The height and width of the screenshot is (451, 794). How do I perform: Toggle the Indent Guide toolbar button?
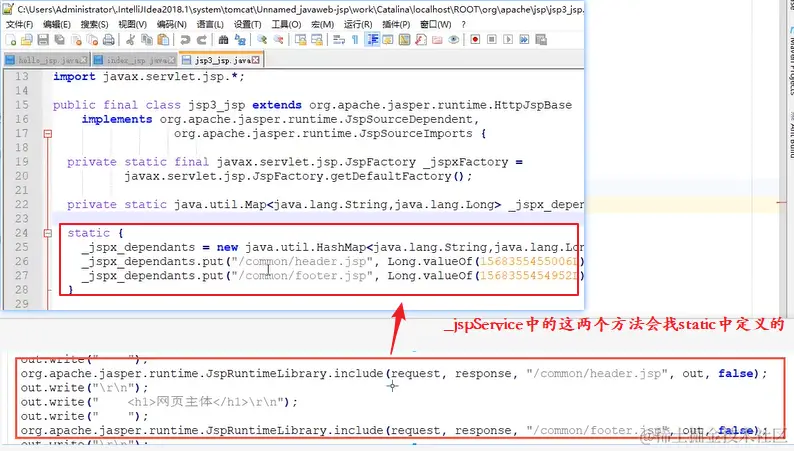[372, 39]
